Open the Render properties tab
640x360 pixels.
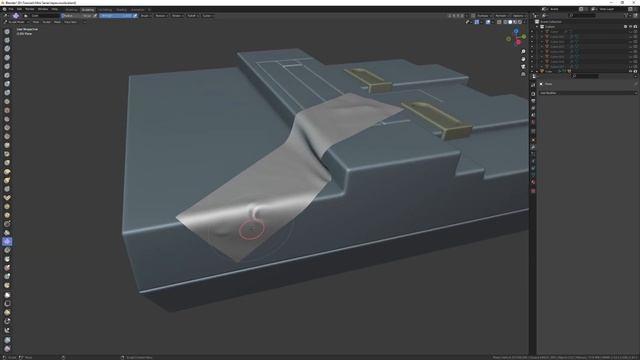(x=533, y=93)
